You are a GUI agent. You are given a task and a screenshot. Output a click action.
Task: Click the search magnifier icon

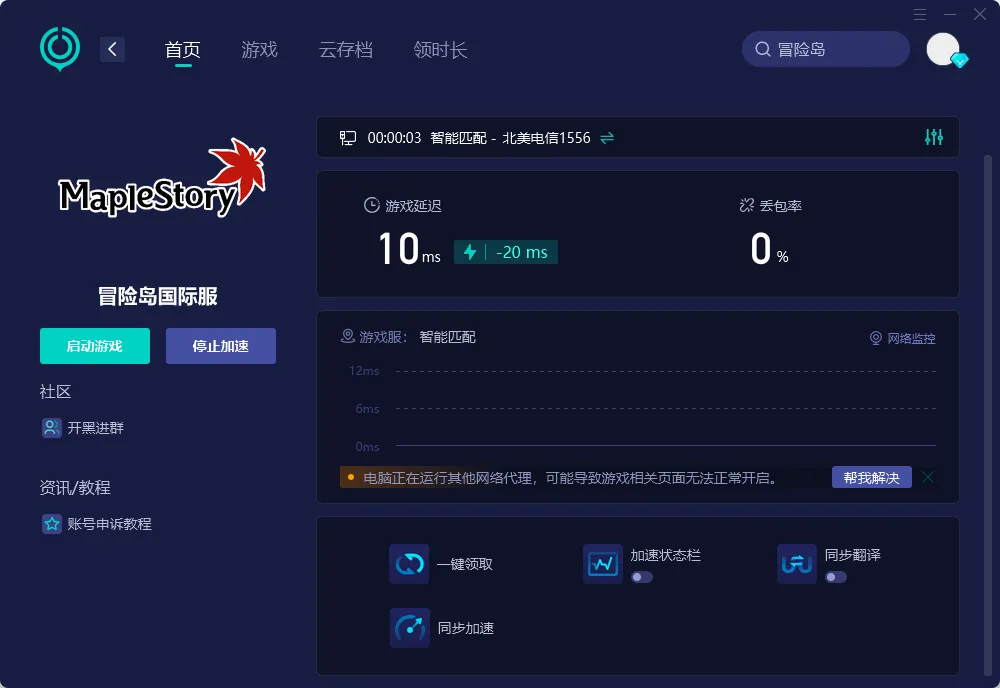pos(763,49)
